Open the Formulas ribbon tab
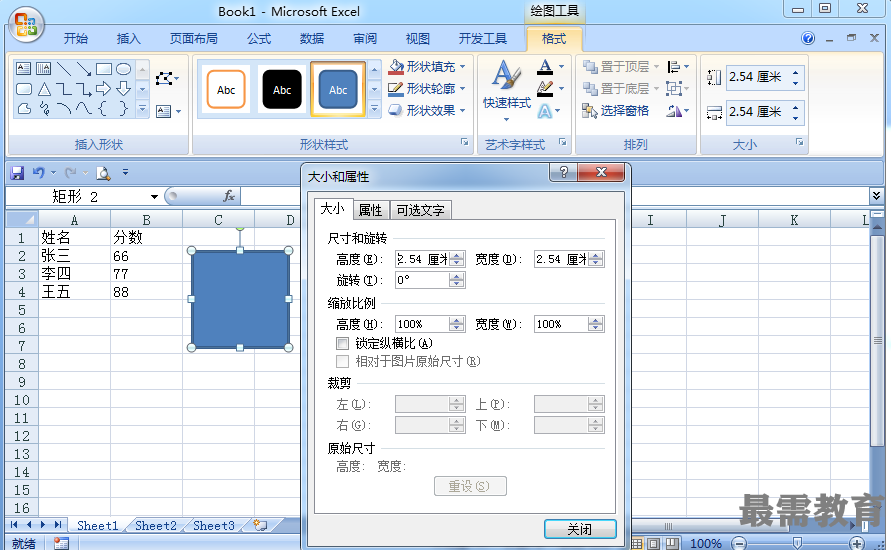 (x=259, y=39)
